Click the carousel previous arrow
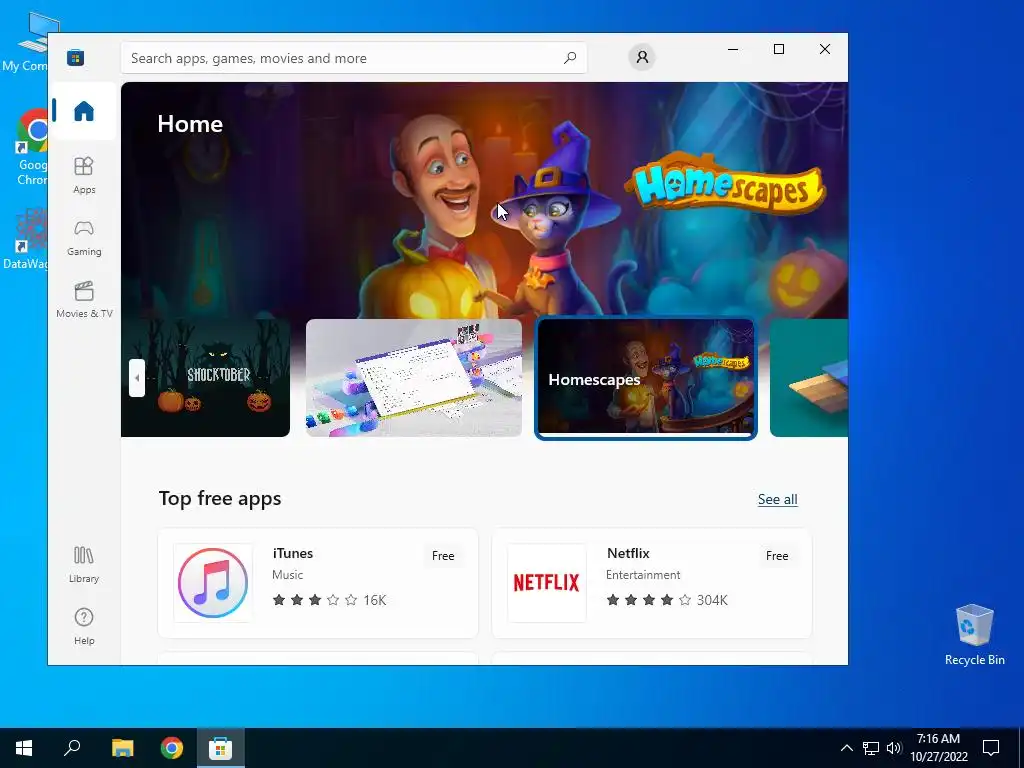The height and width of the screenshot is (768, 1024). click(x=136, y=377)
